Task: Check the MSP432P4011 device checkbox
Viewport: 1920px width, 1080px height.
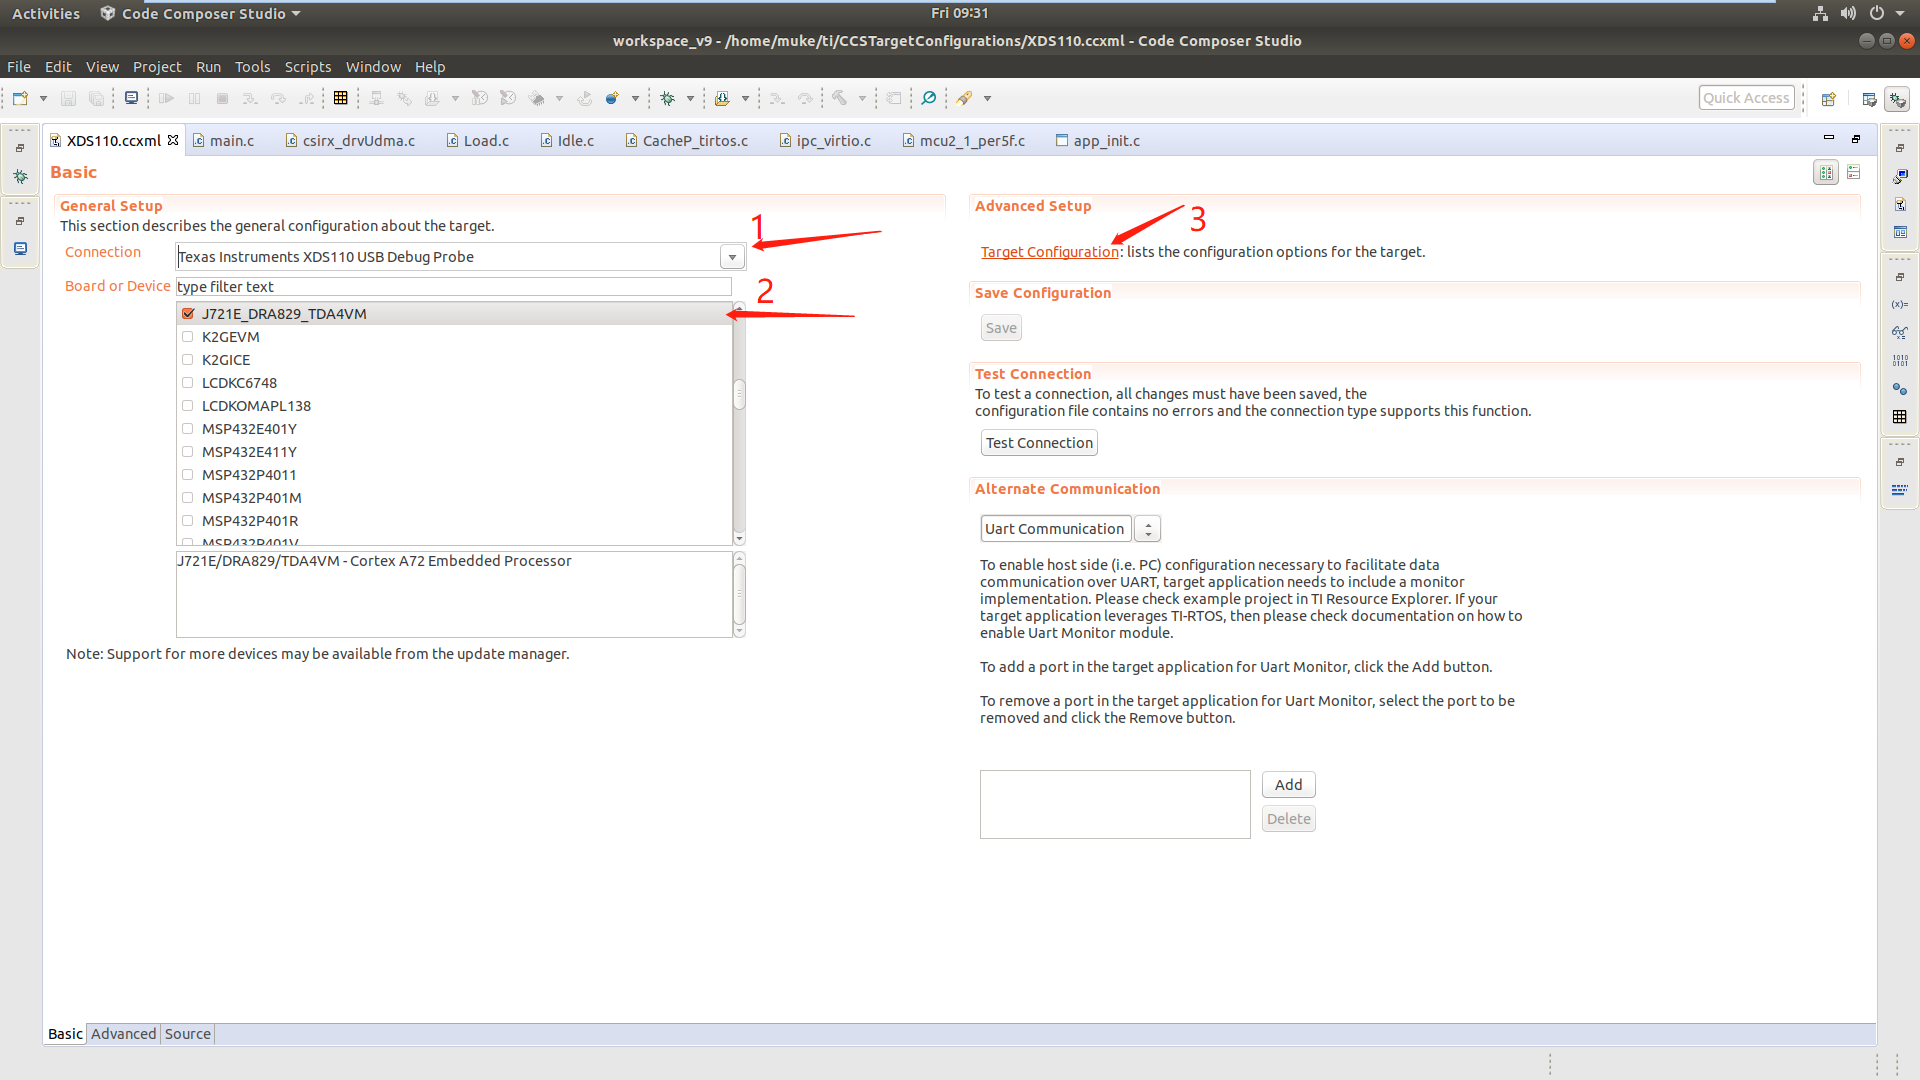Action: point(188,475)
